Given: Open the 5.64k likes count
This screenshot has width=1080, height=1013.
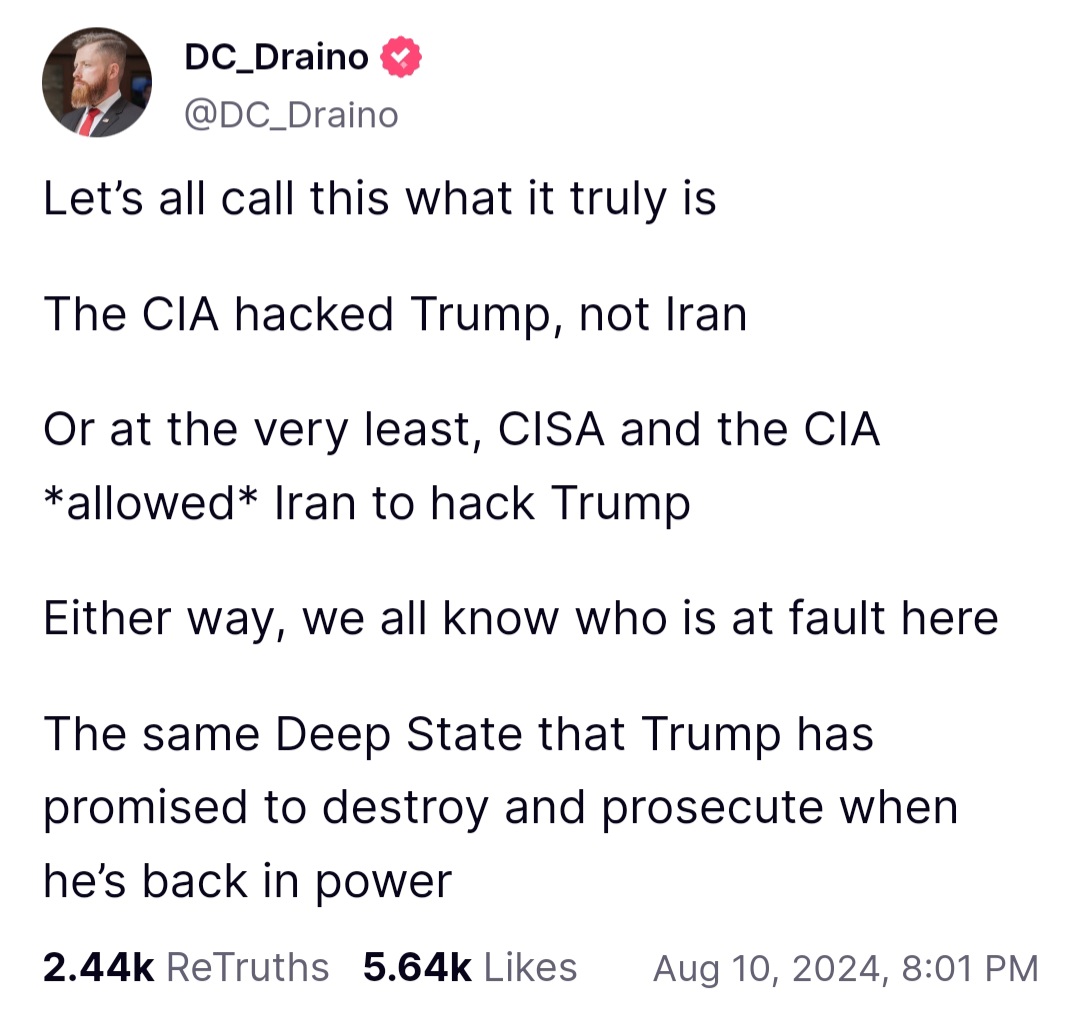Looking at the screenshot, I should pos(417,968).
